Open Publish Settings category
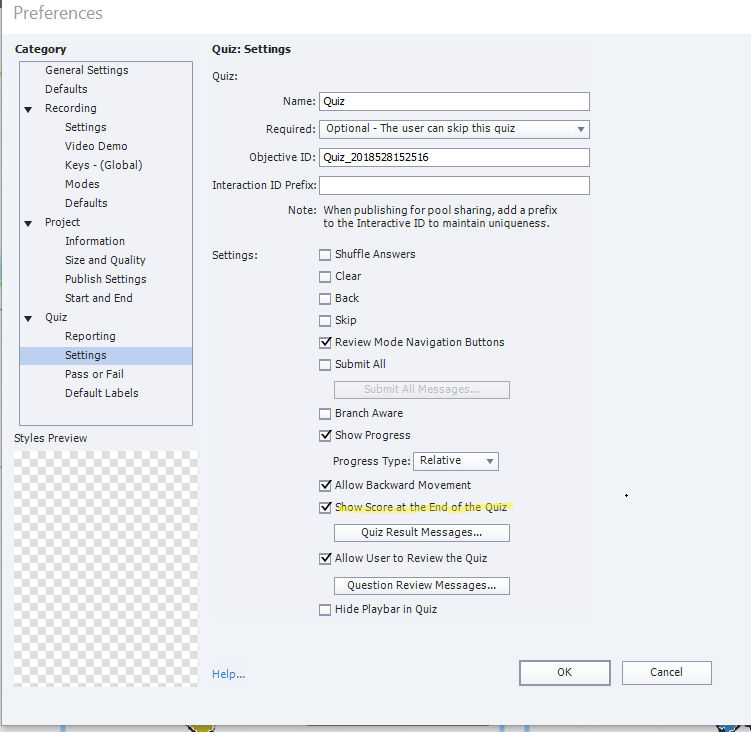Viewport: 751px width, 732px height. 106,279
